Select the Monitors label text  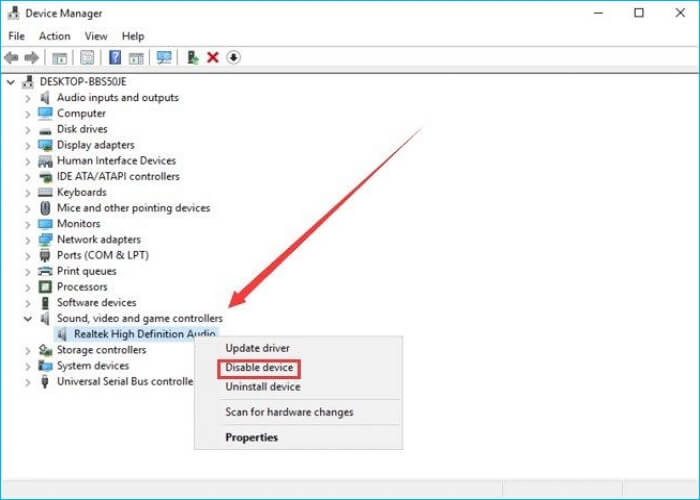coord(79,224)
